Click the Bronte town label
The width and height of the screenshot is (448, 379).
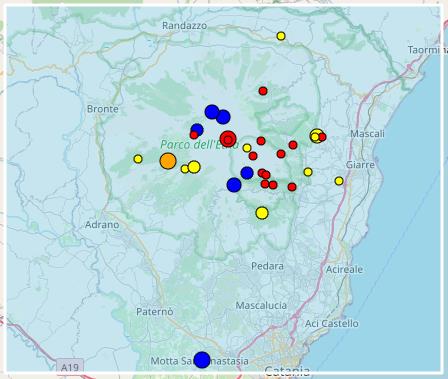coord(103,109)
